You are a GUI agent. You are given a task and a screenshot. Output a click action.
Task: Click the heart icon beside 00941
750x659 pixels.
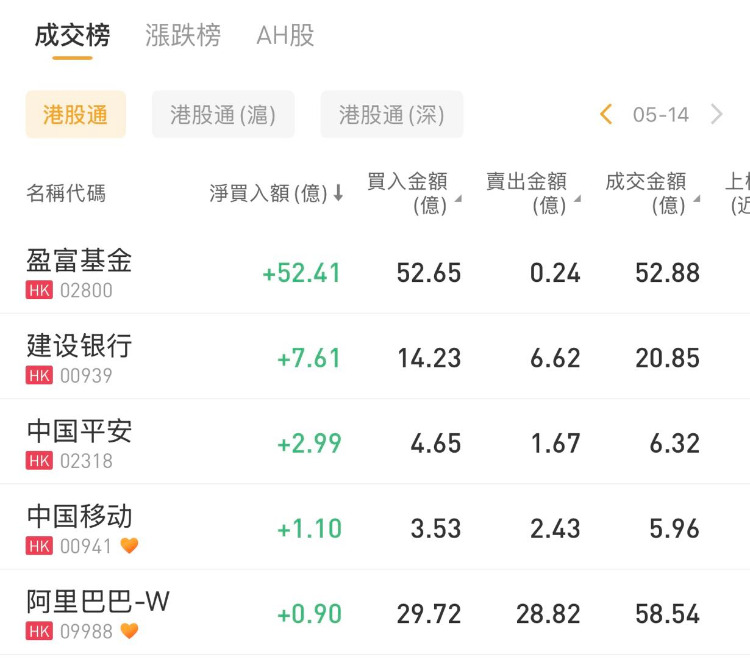tap(129, 545)
